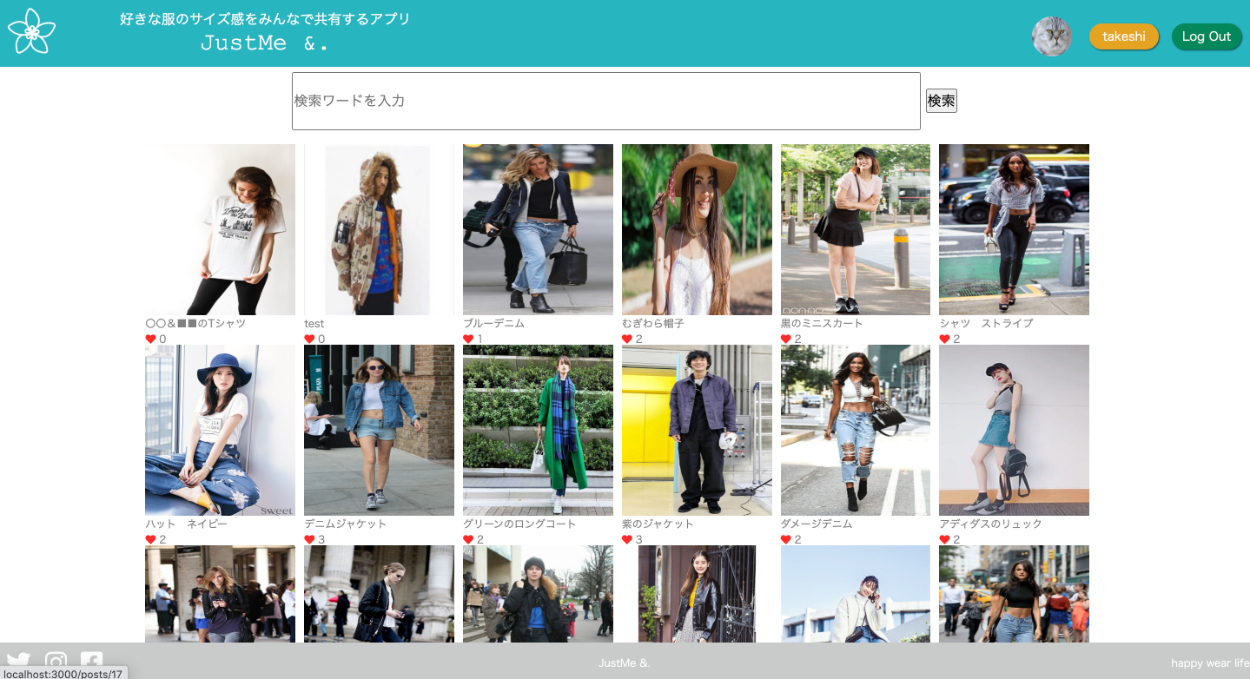The height and width of the screenshot is (679, 1250).
Task: Toggle like on ハット ネイビー post
Action: point(151,540)
